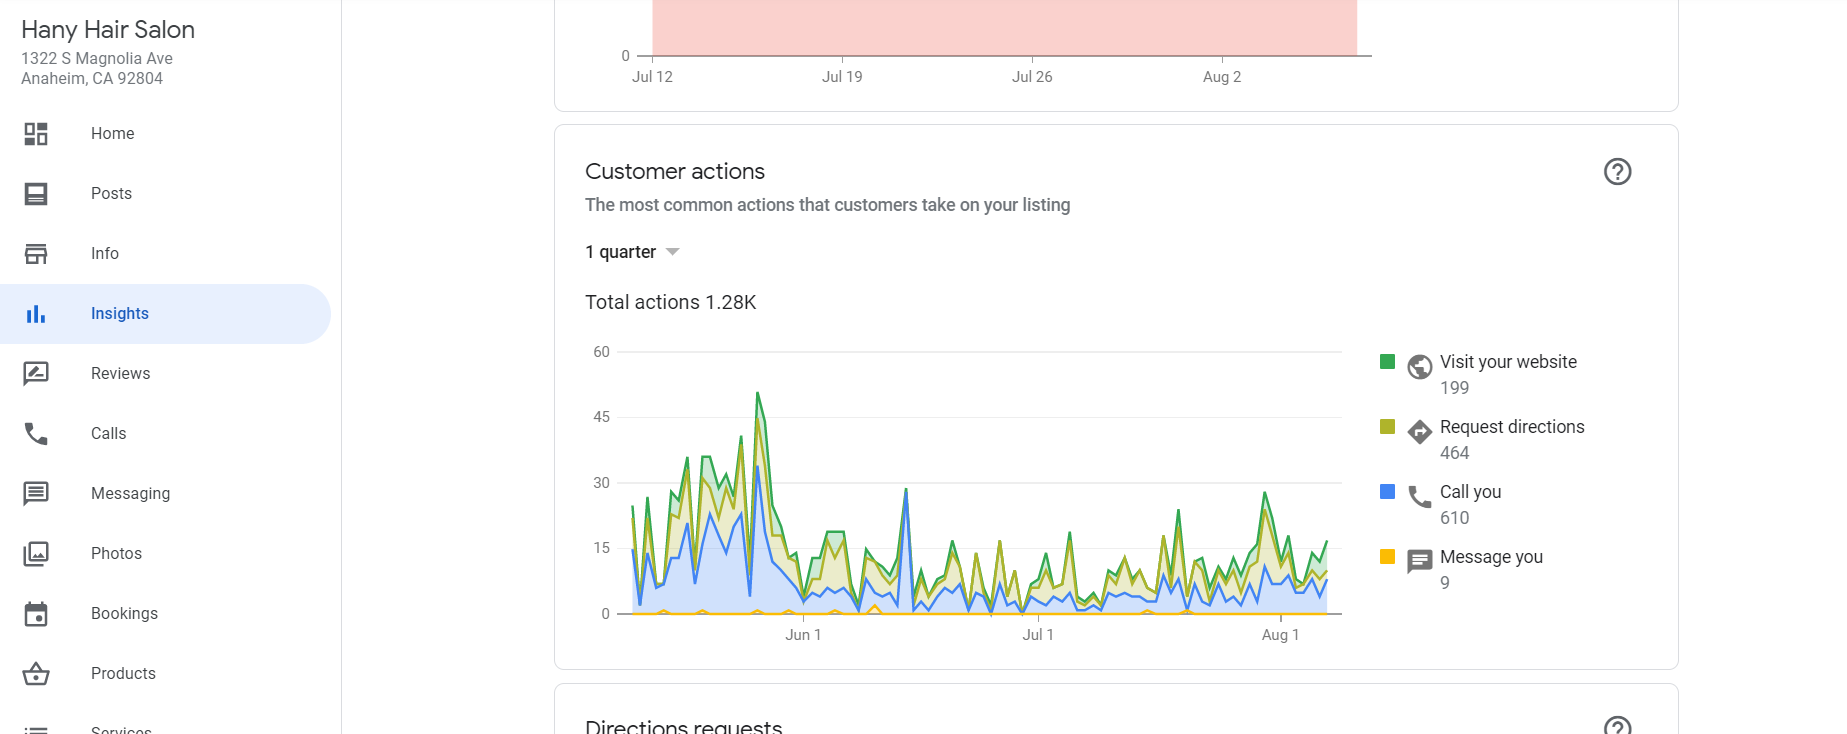Click the Posts icon in sidebar
Viewport: 1847px width, 734px height.
point(36,194)
